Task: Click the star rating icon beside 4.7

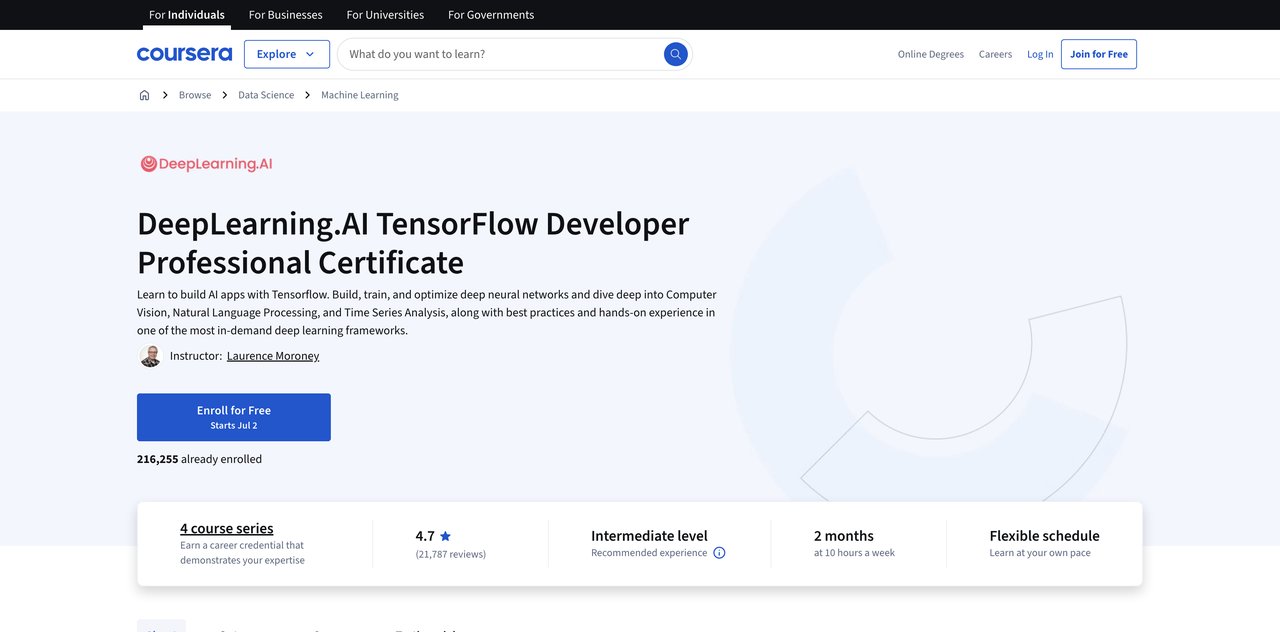Action: pos(445,536)
